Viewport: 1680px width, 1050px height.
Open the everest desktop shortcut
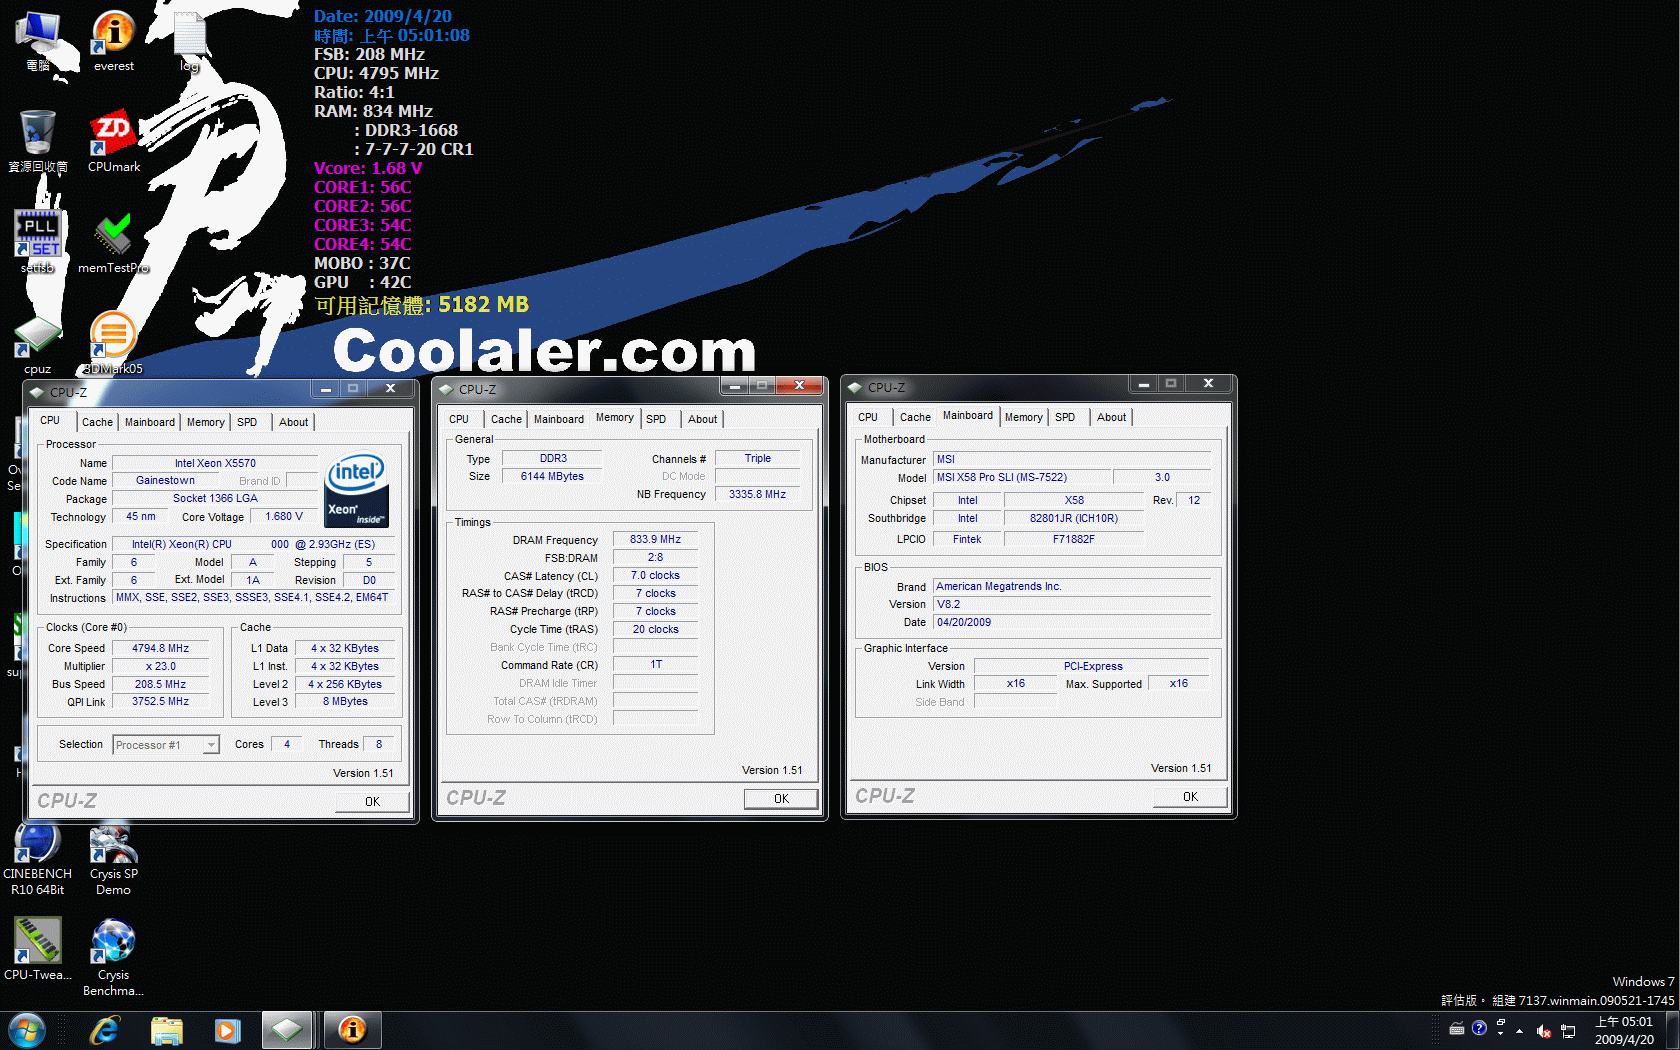(113, 40)
